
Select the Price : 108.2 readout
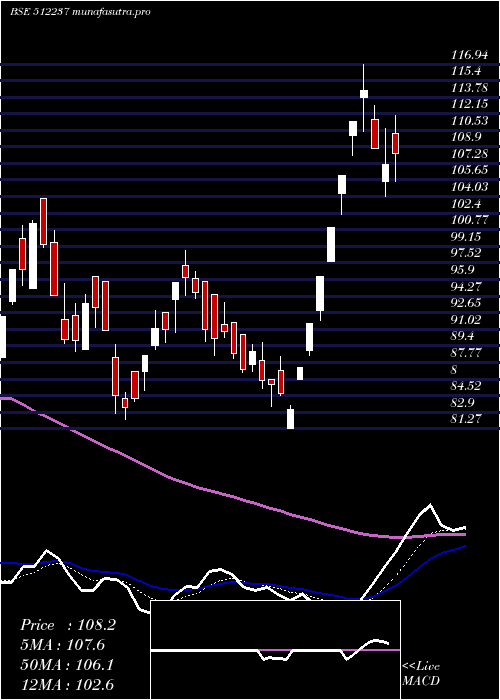pos(68,625)
